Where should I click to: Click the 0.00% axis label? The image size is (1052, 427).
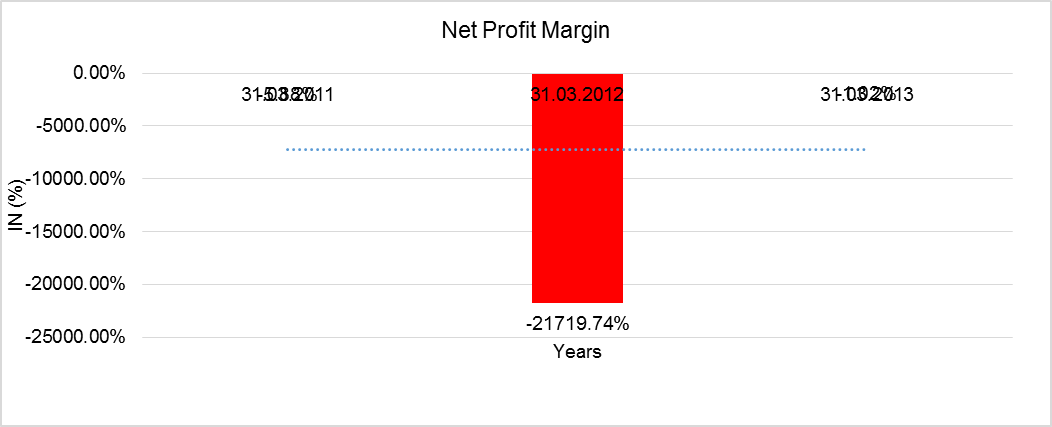click(92, 73)
